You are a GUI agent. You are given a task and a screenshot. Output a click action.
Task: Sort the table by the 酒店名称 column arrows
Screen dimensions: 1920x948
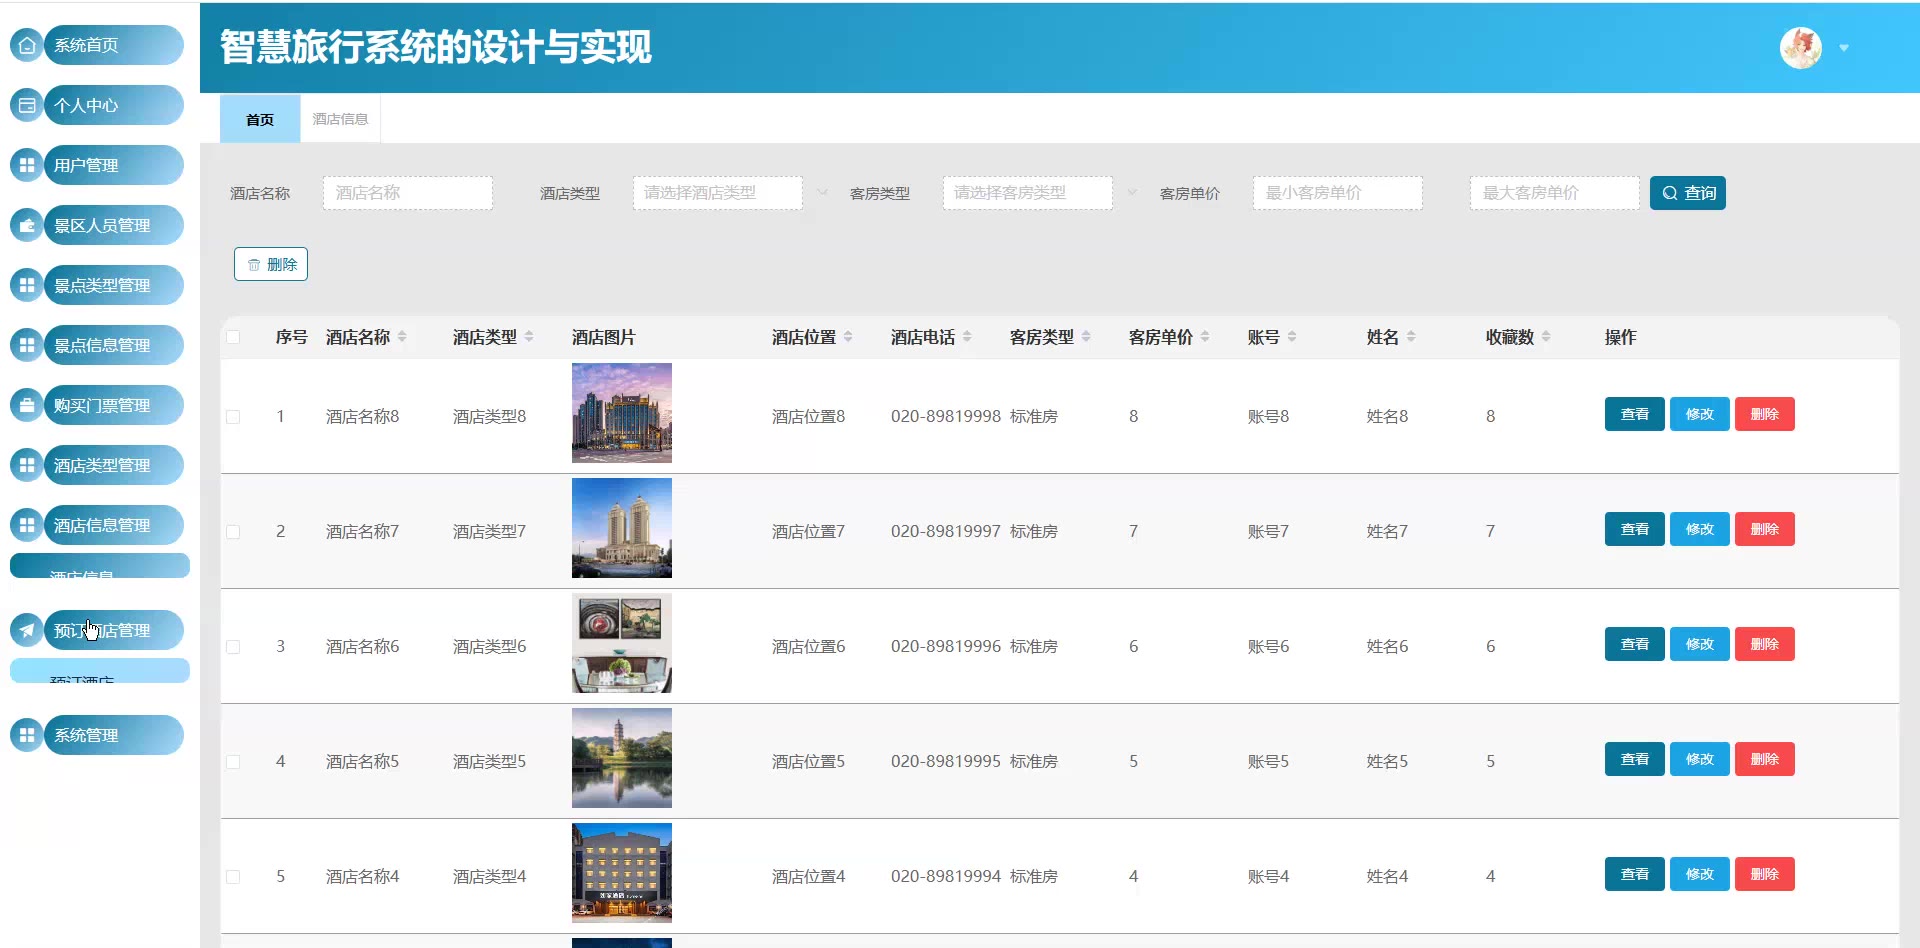pyautogui.click(x=402, y=337)
